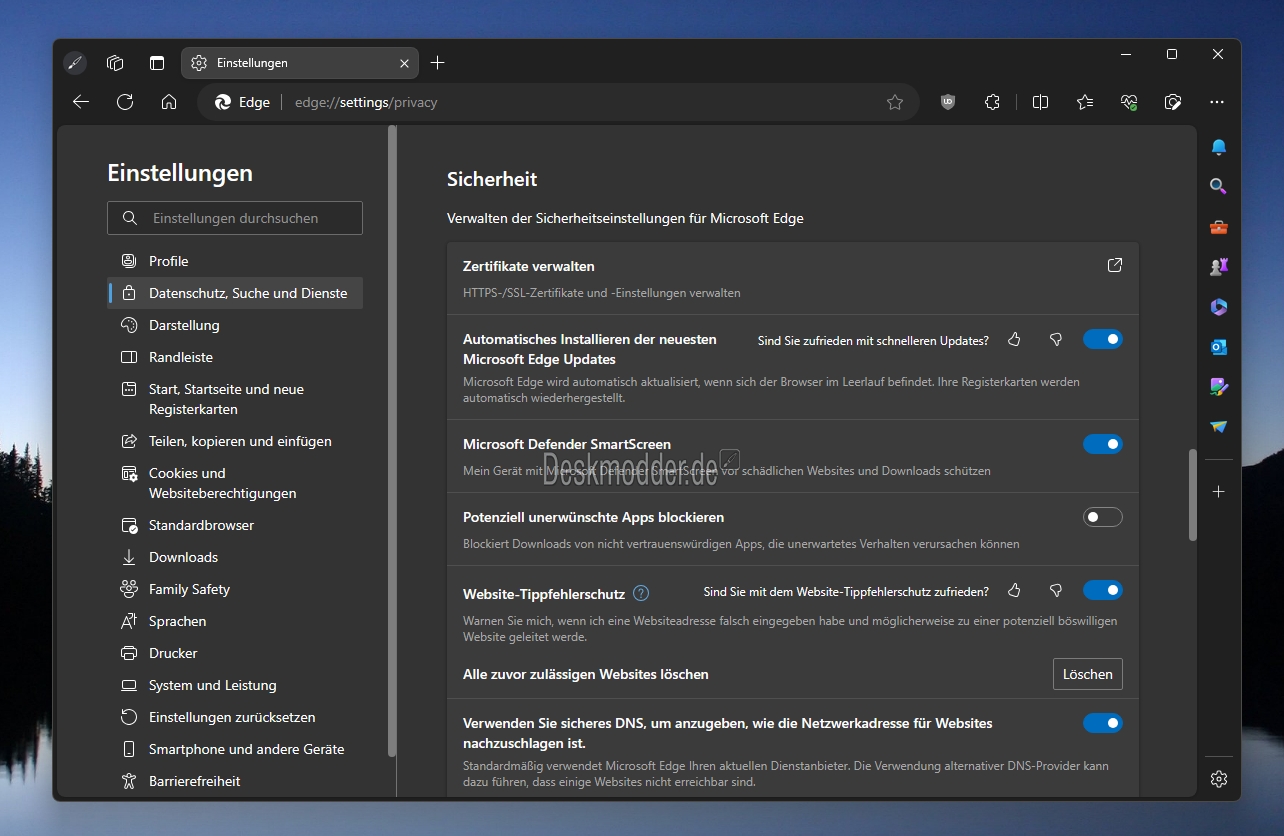Open Downloads settings
The image size is (1284, 836).
click(235, 557)
